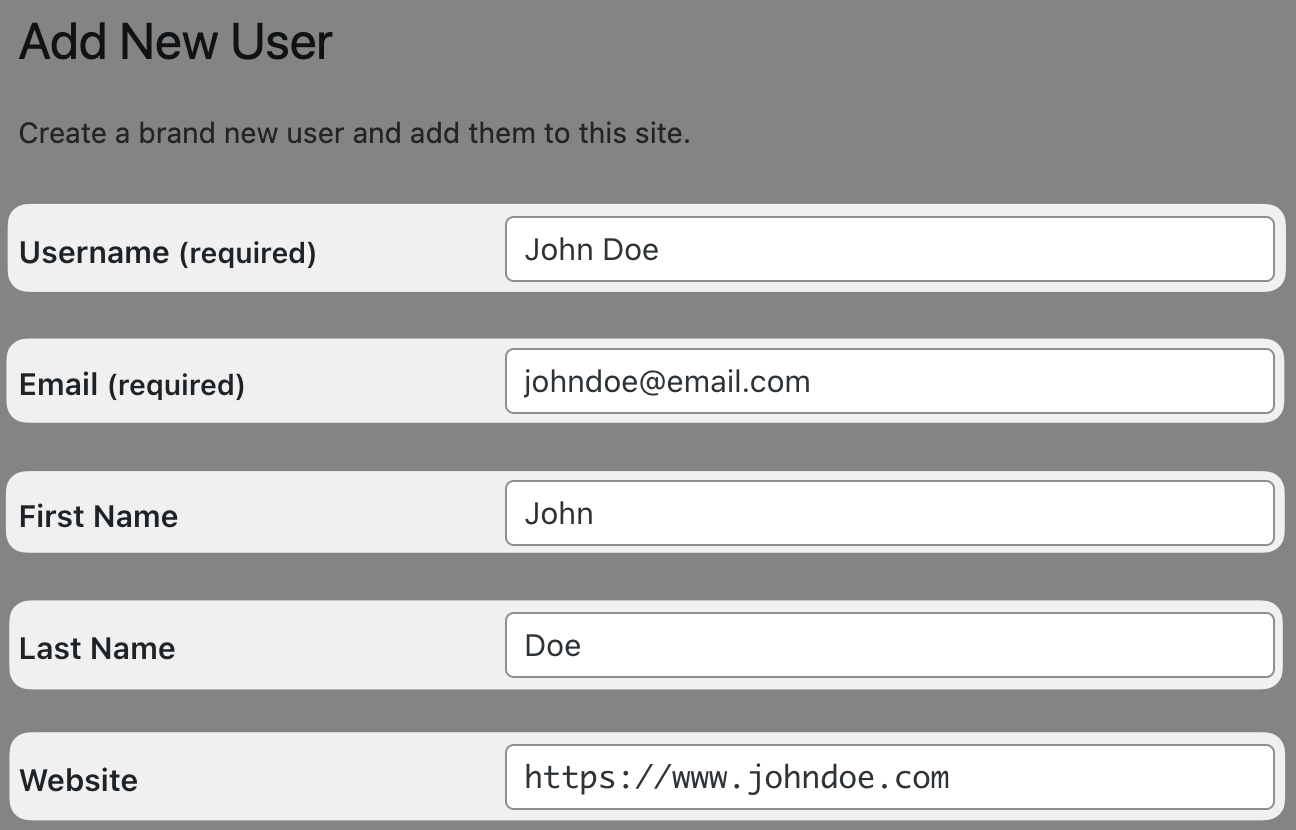Click the "Doe" text in Last Name

point(552,645)
